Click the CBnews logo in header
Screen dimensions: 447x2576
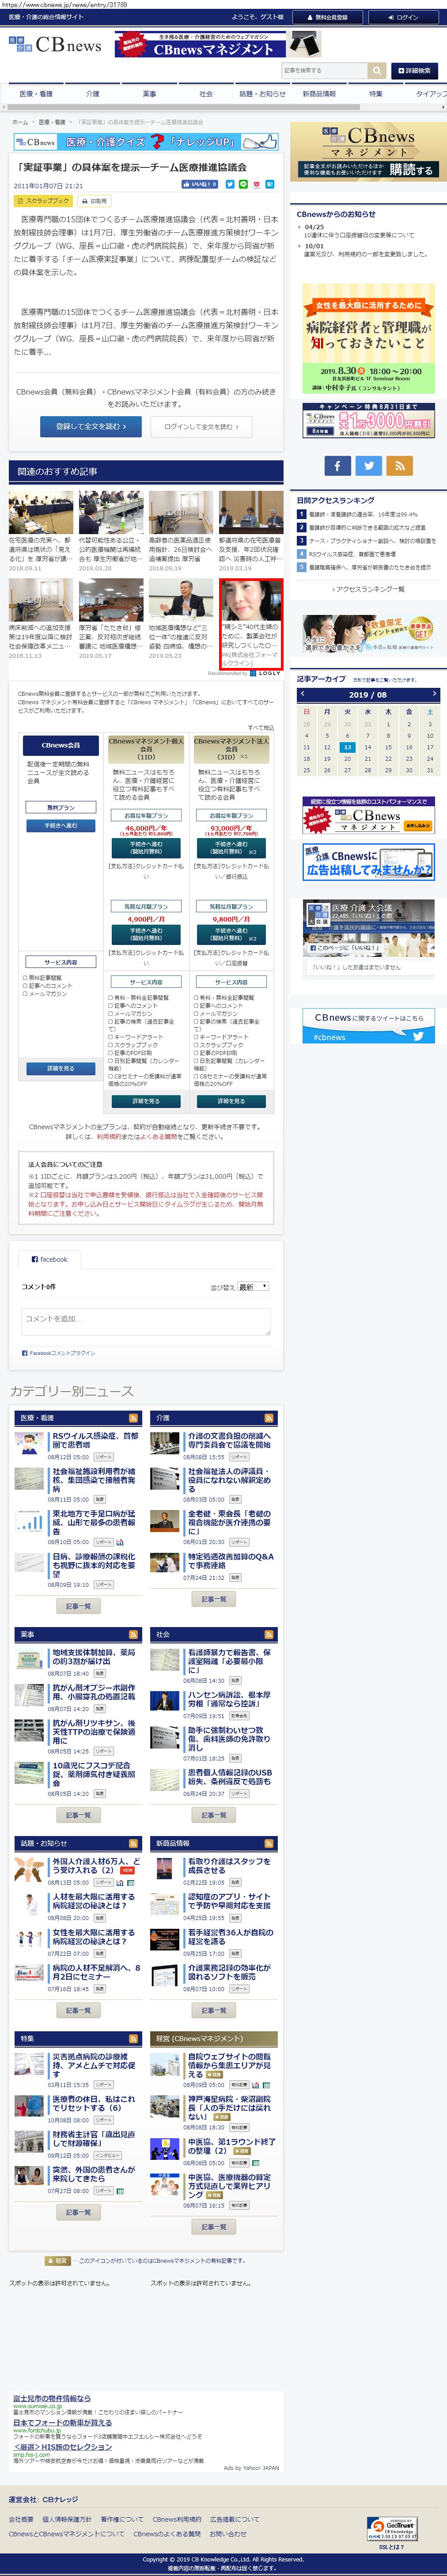coord(55,45)
